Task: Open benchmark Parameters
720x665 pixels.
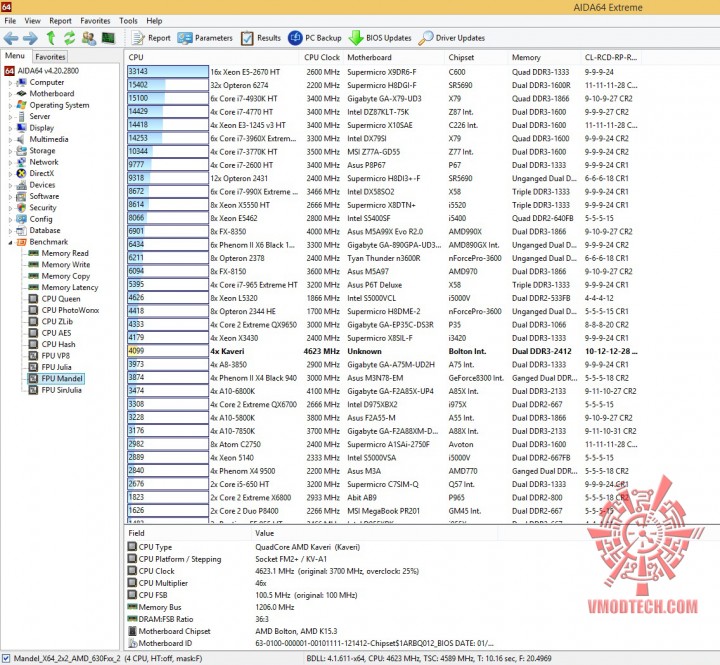Action: [205, 38]
